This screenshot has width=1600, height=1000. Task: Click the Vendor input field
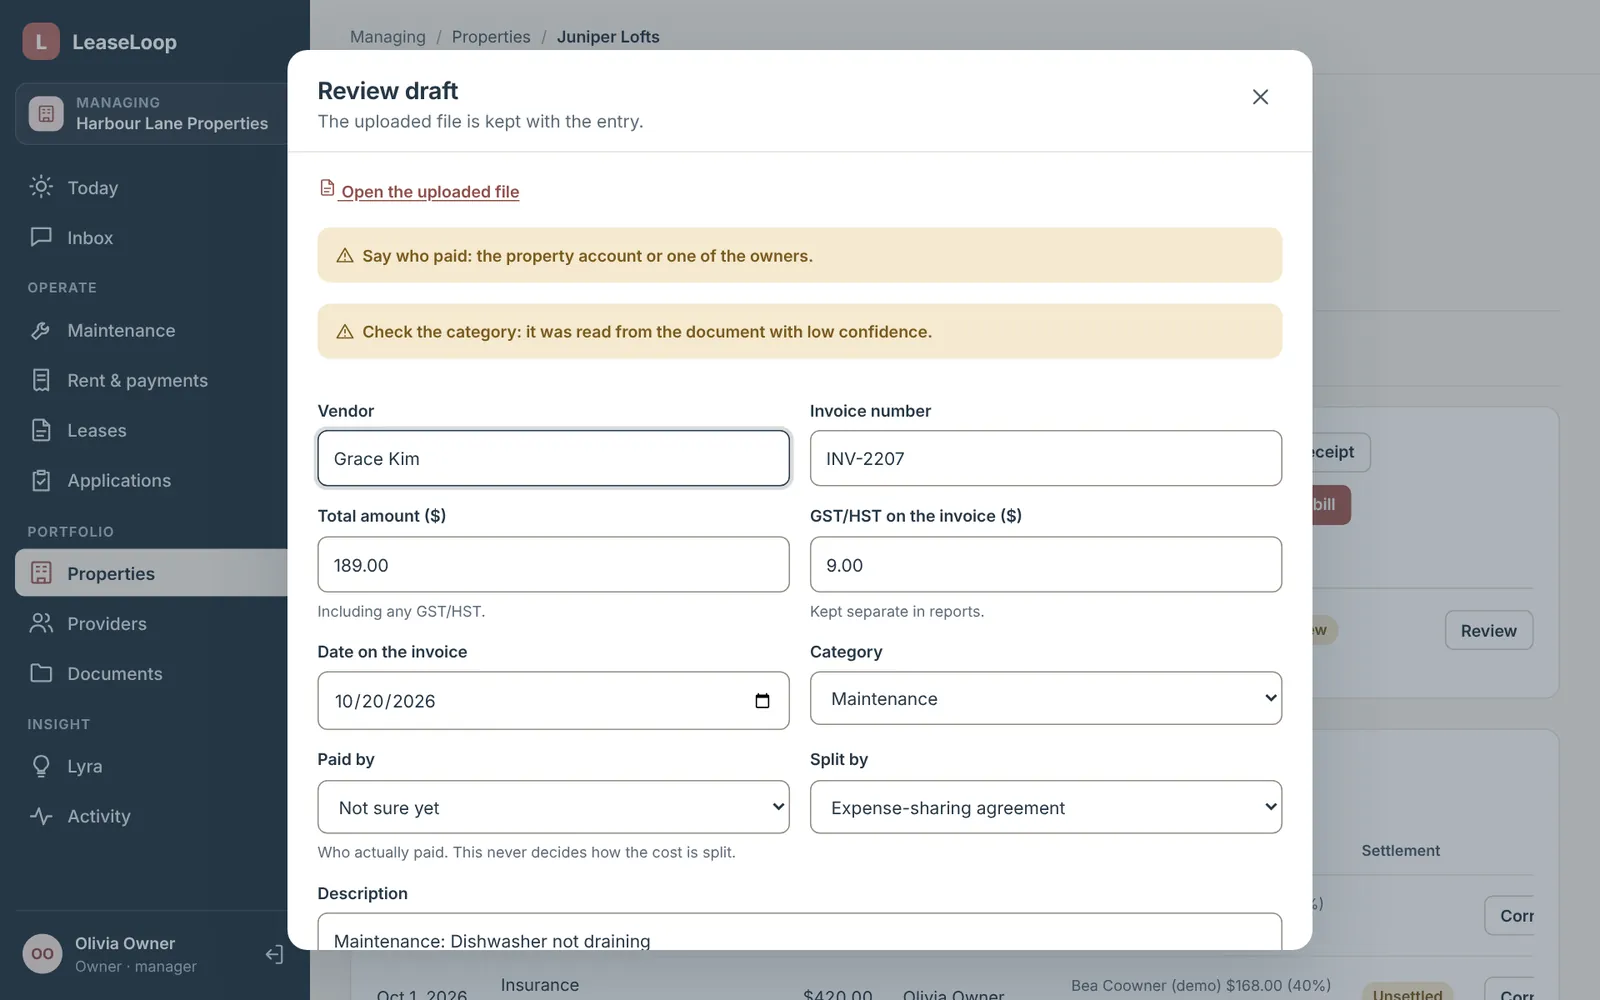tap(553, 458)
